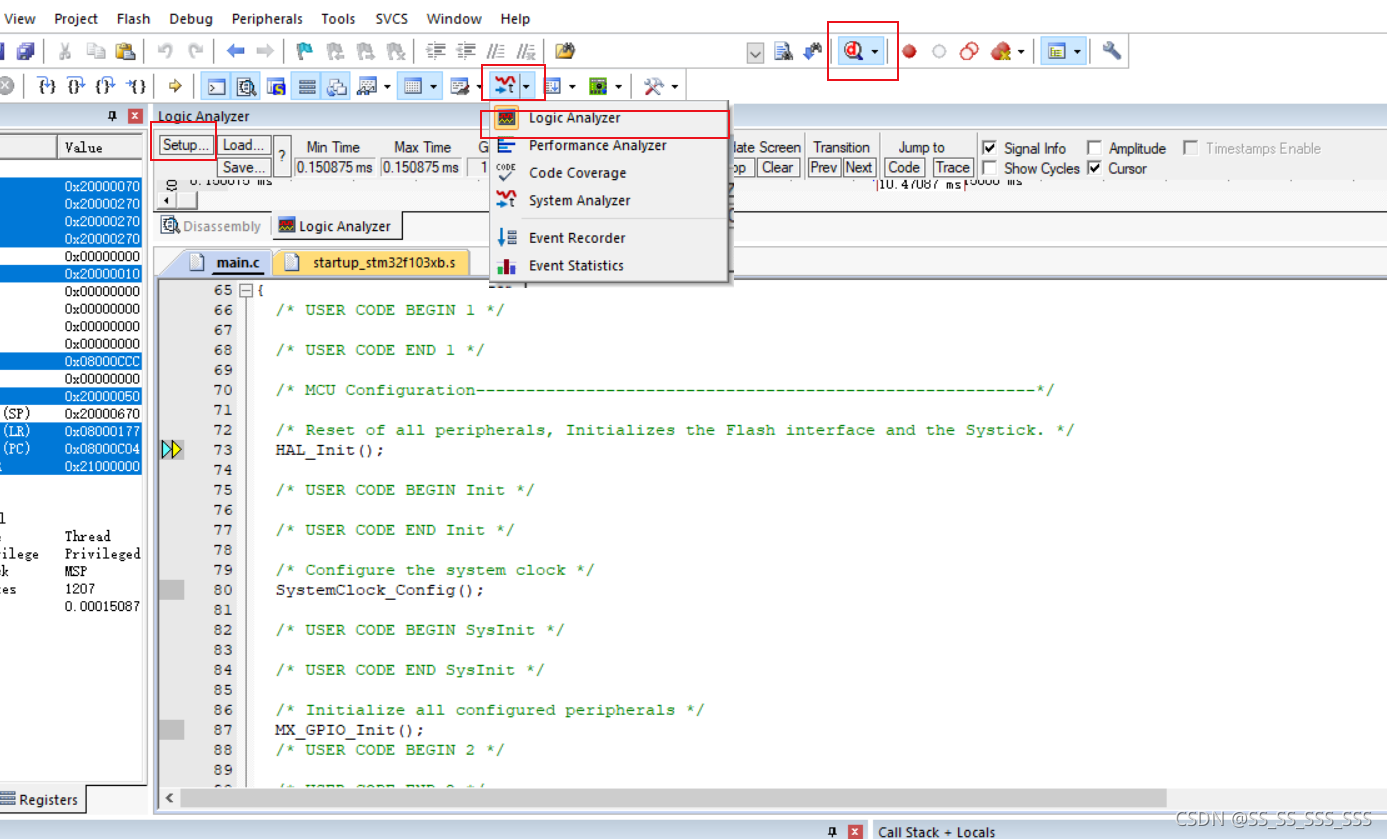Toggle the Symbols Window icon
This screenshot has width=1387, height=839.
pyautogui.click(x=276, y=87)
